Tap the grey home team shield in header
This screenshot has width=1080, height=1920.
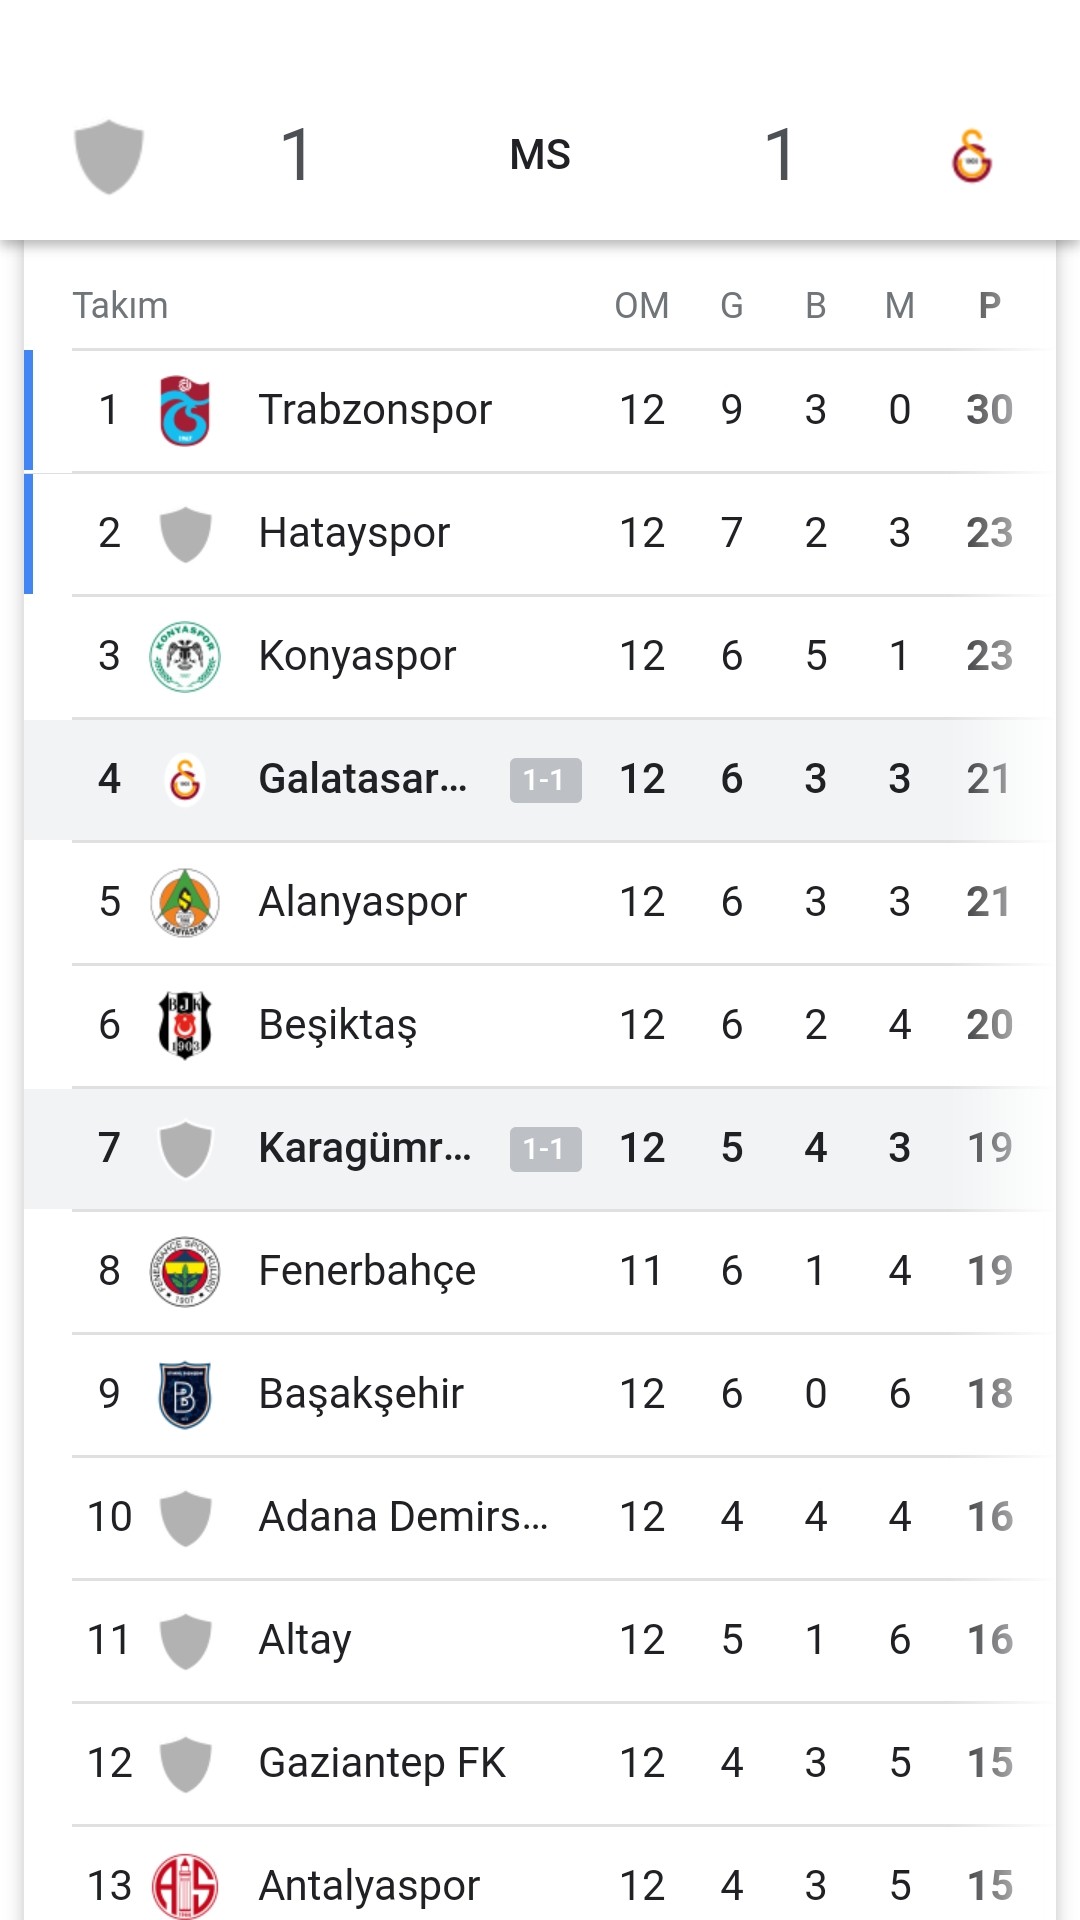pyautogui.click(x=109, y=156)
